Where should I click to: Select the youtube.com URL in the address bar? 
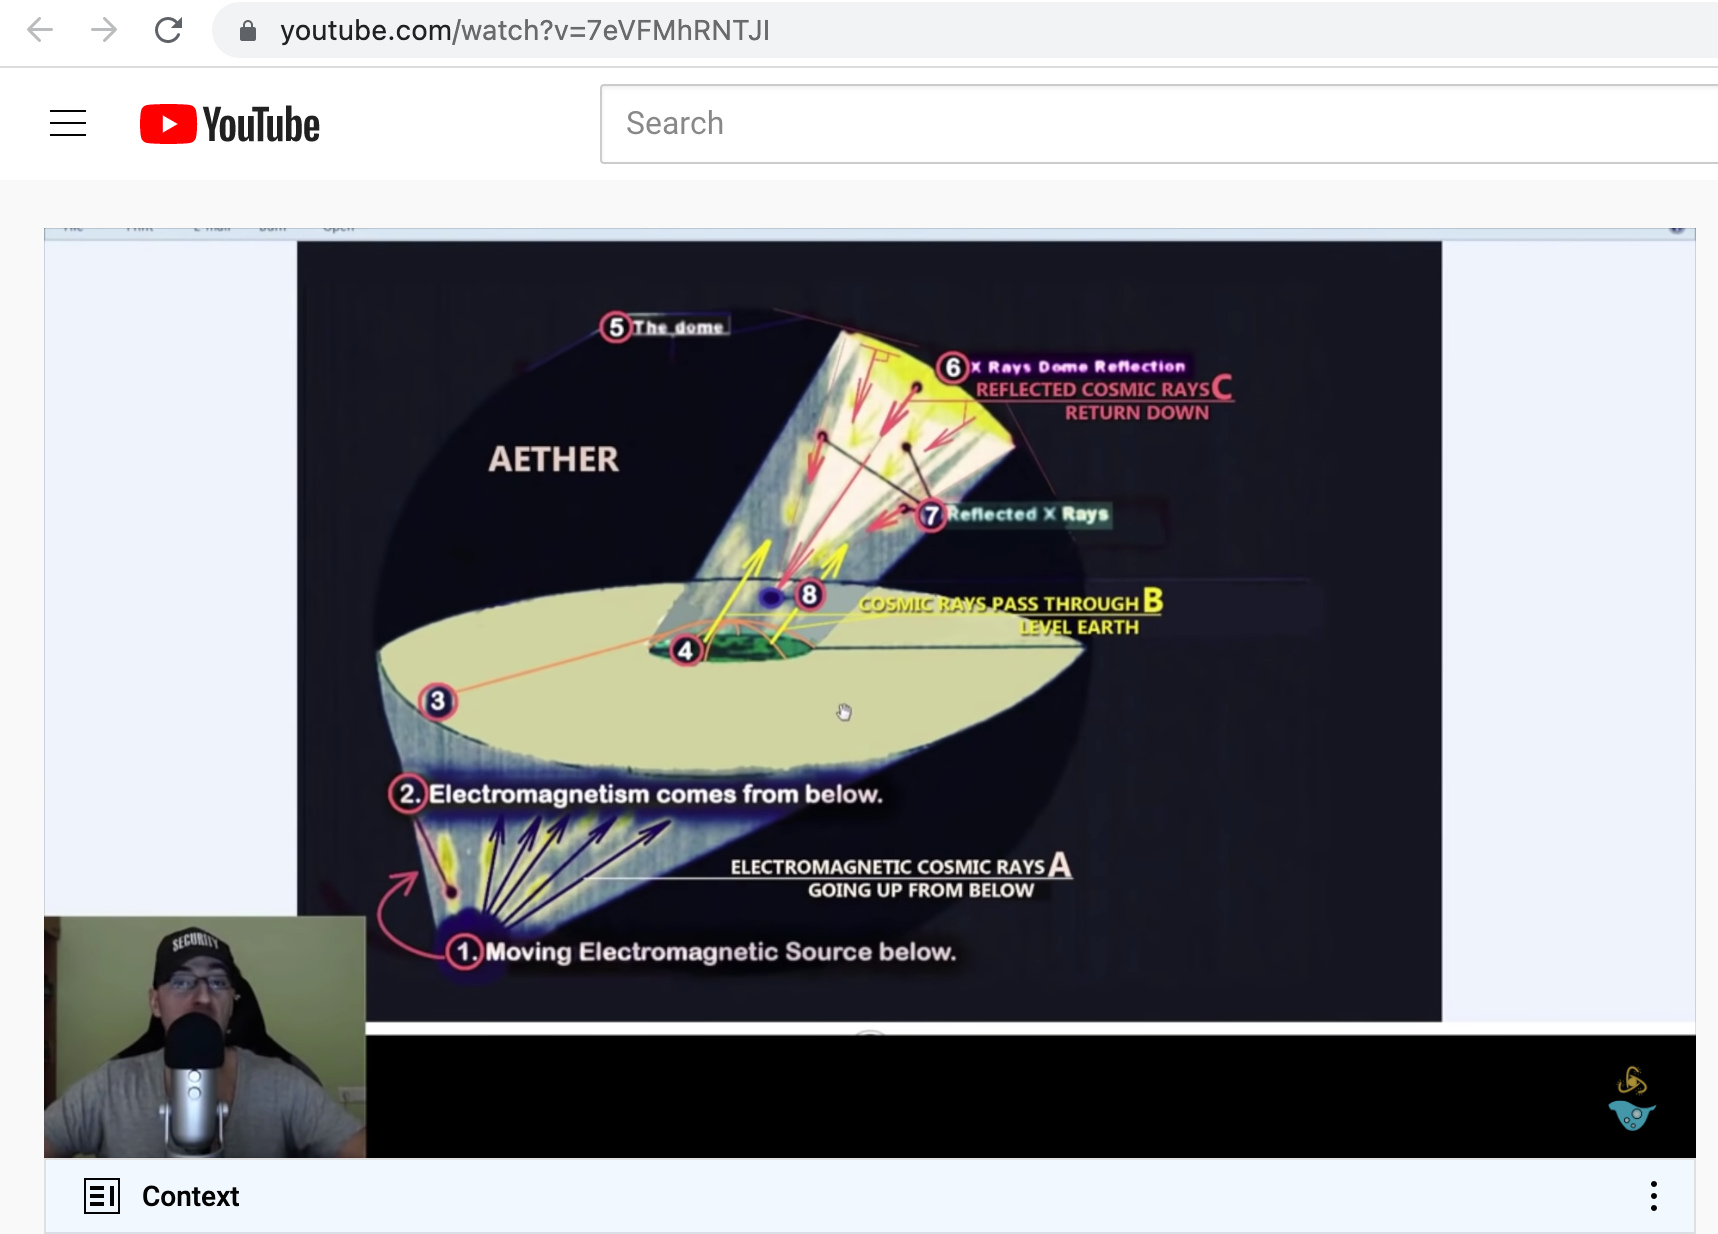524,31
